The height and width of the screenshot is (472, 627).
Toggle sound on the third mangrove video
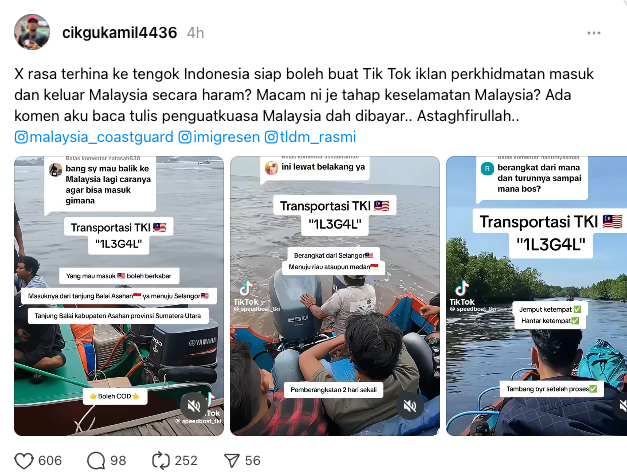click(621, 406)
